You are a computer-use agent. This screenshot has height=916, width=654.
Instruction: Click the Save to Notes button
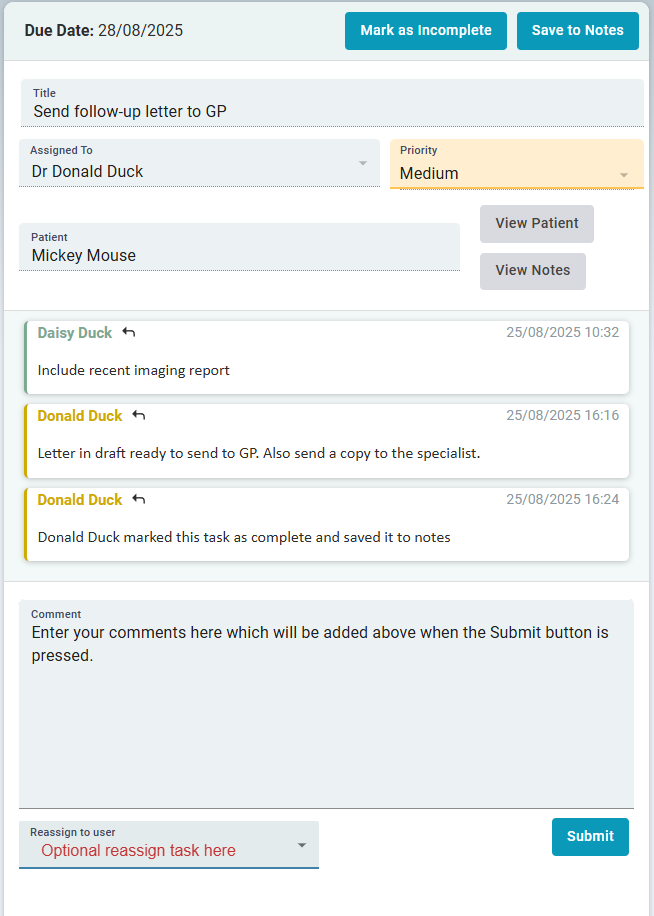(x=577, y=31)
